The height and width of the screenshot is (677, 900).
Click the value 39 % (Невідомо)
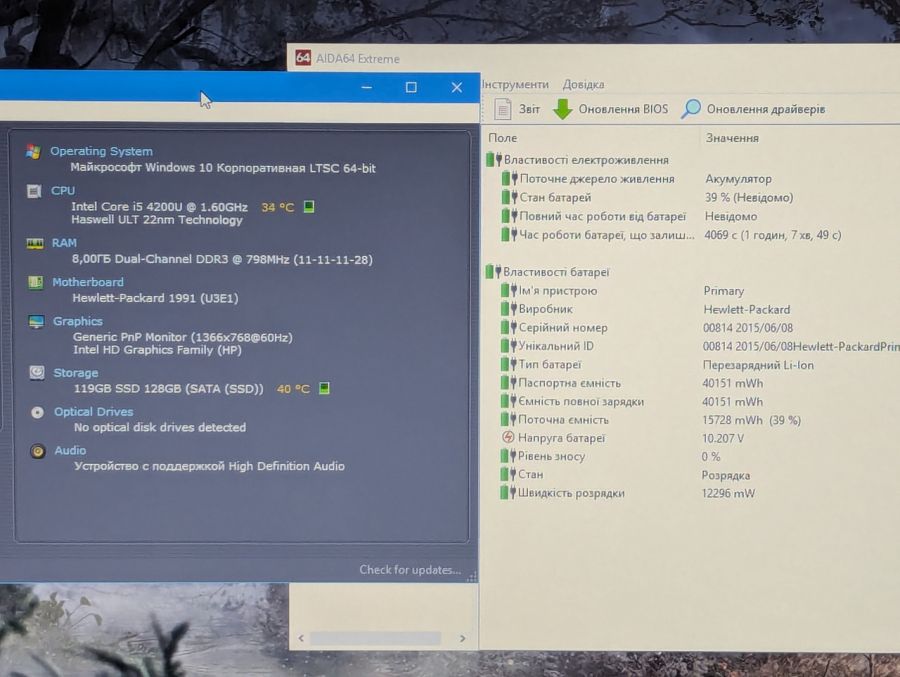click(748, 198)
